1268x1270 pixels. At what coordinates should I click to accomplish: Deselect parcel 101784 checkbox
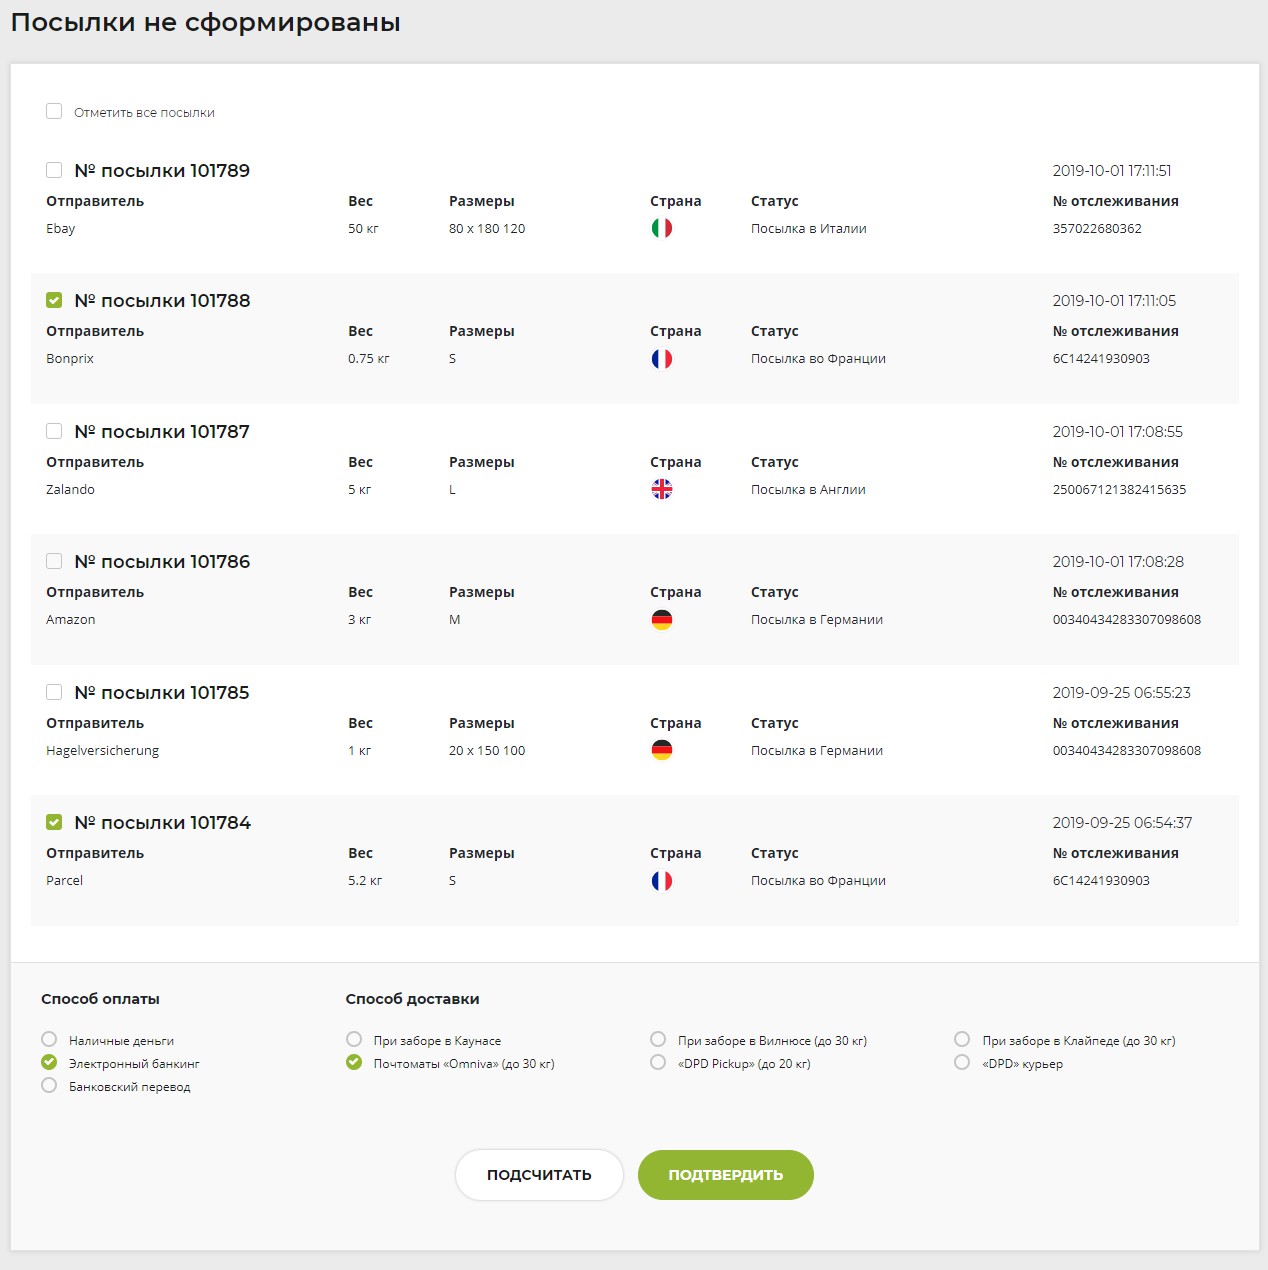pyautogui.click(x=54, y=823)
